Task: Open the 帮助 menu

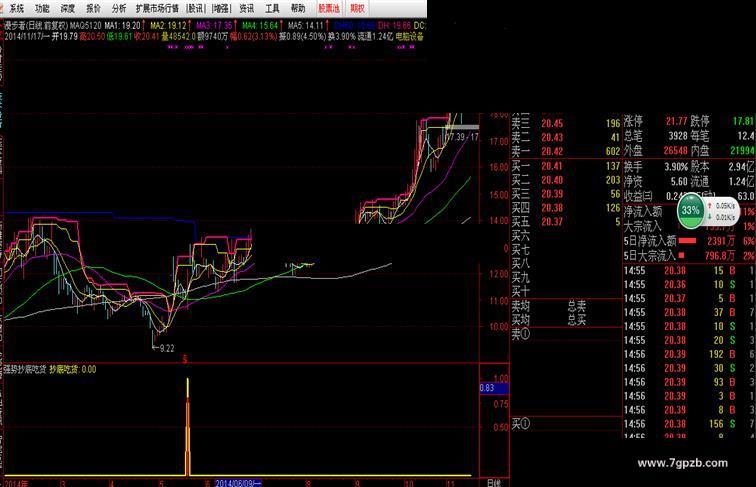Action: [298, 8]
